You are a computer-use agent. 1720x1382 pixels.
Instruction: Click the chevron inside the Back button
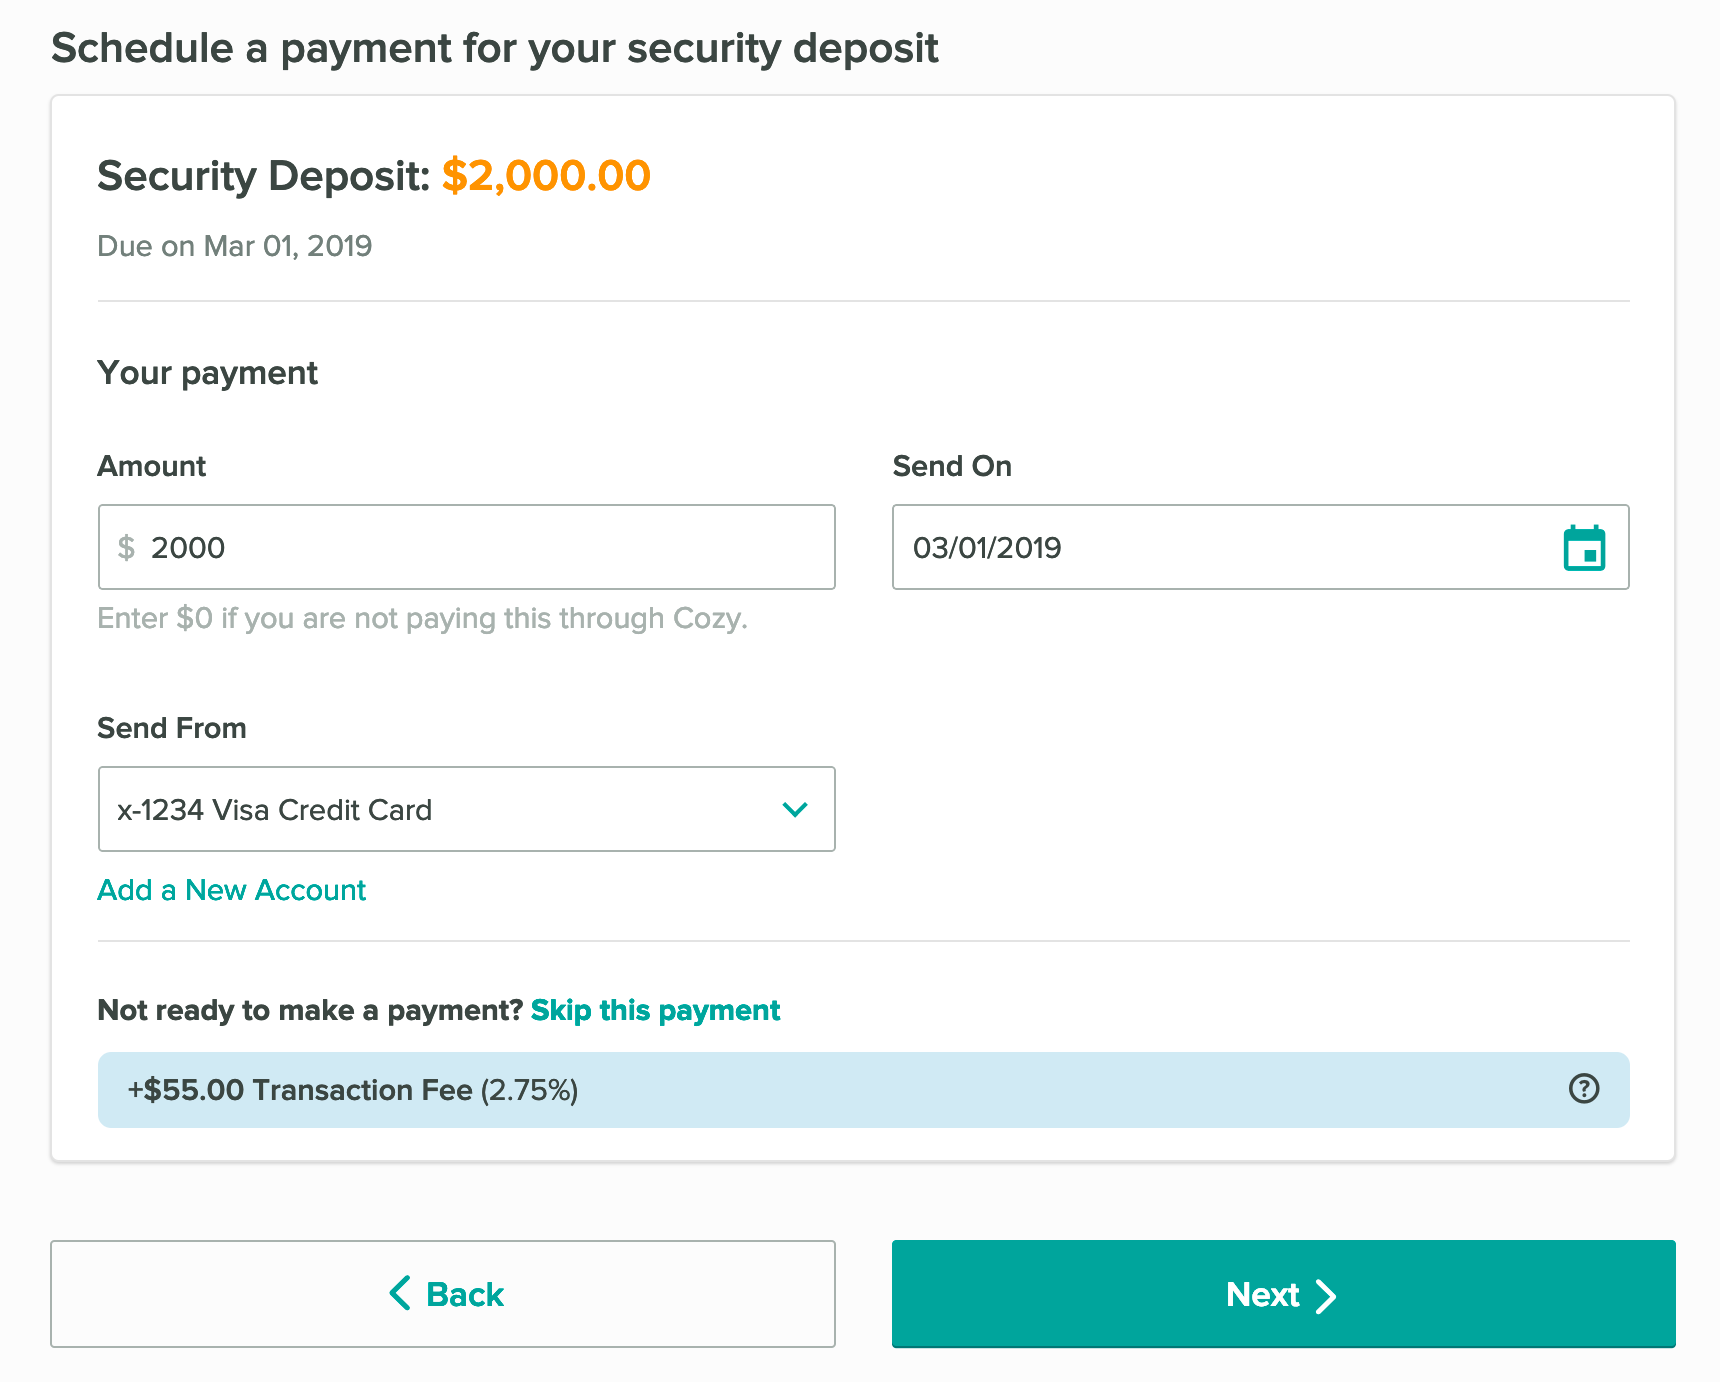(400, 1294)
